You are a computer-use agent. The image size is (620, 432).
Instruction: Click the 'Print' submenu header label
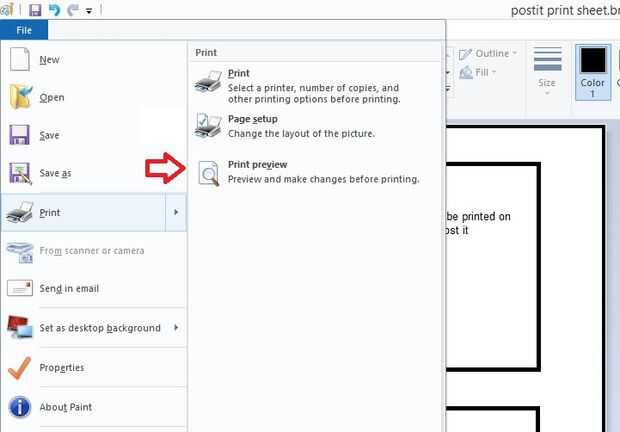pos(206,53)
